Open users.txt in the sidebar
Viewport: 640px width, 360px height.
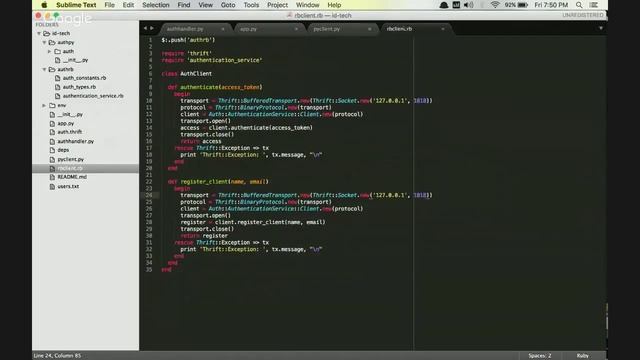[x=68, y=187]
